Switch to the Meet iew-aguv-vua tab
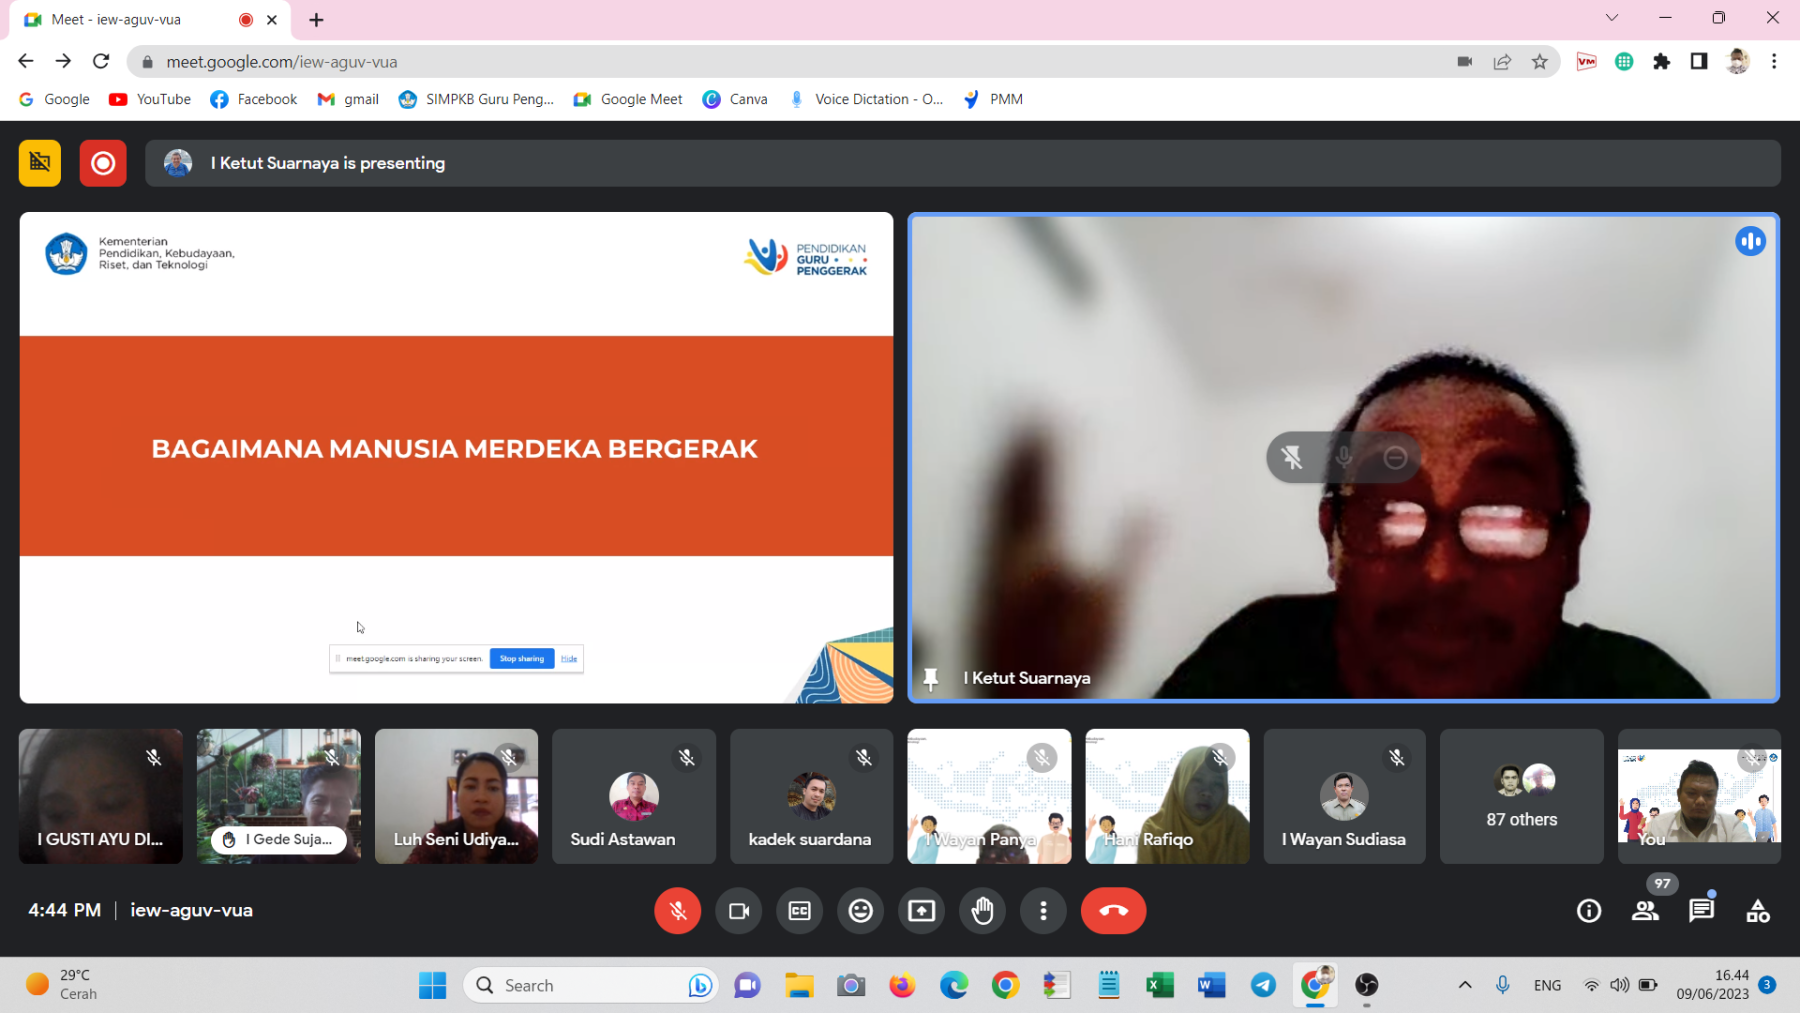 tap(130, 20)
